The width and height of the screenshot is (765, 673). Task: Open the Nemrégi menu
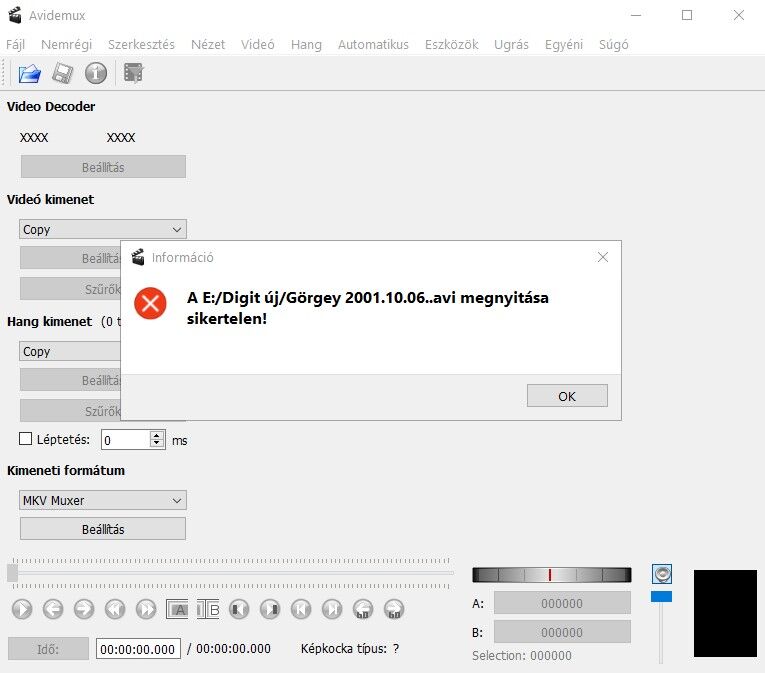(x=66, y=44)
